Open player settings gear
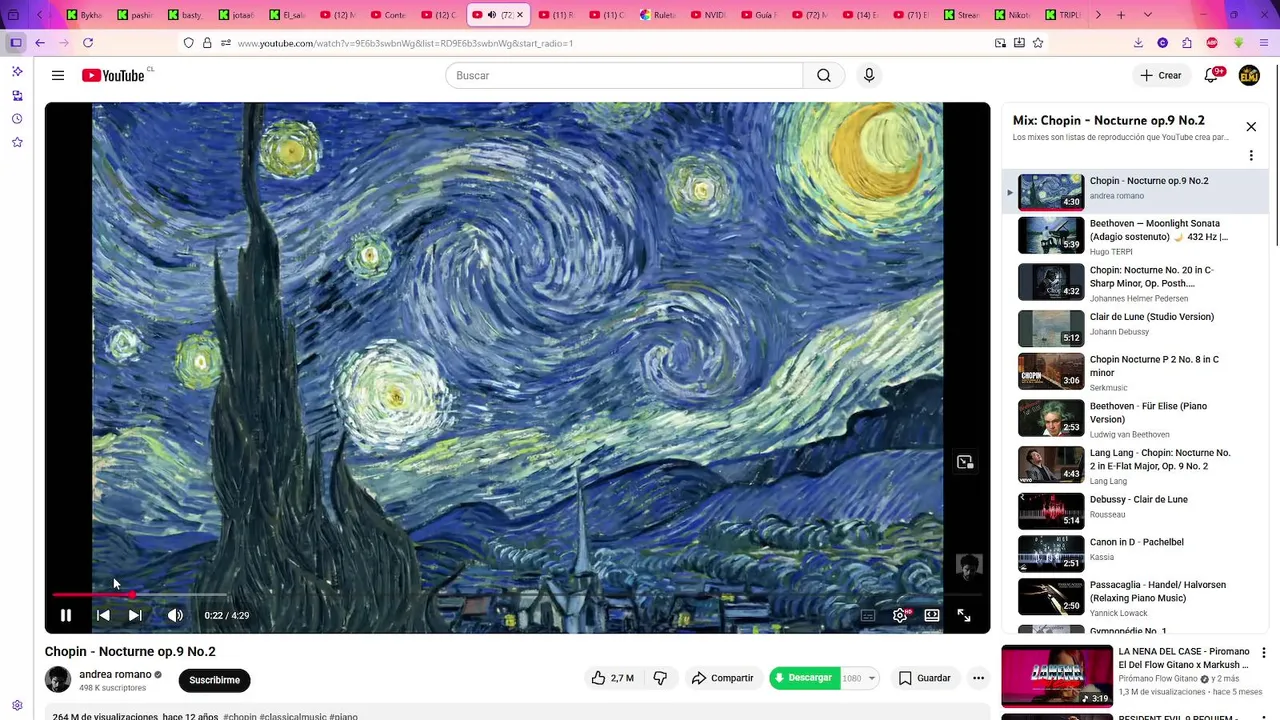This screenshot has height=720, width=1280. coord(900,615)
